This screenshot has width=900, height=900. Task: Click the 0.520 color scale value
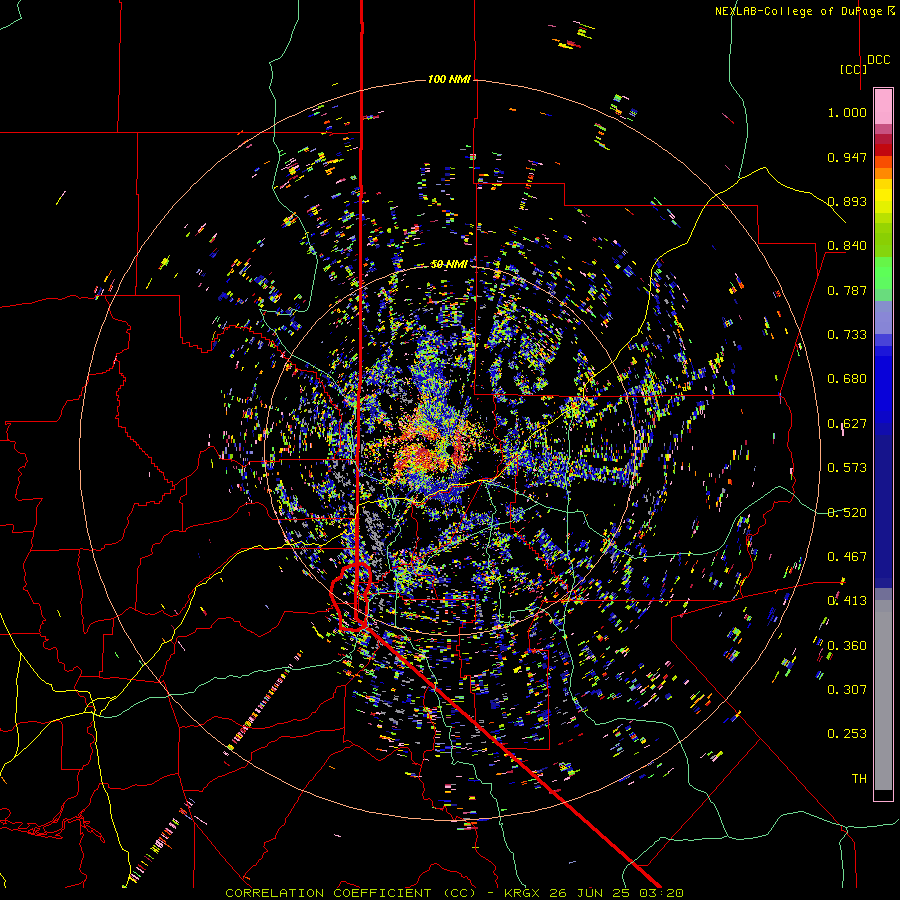pos(847,513)
